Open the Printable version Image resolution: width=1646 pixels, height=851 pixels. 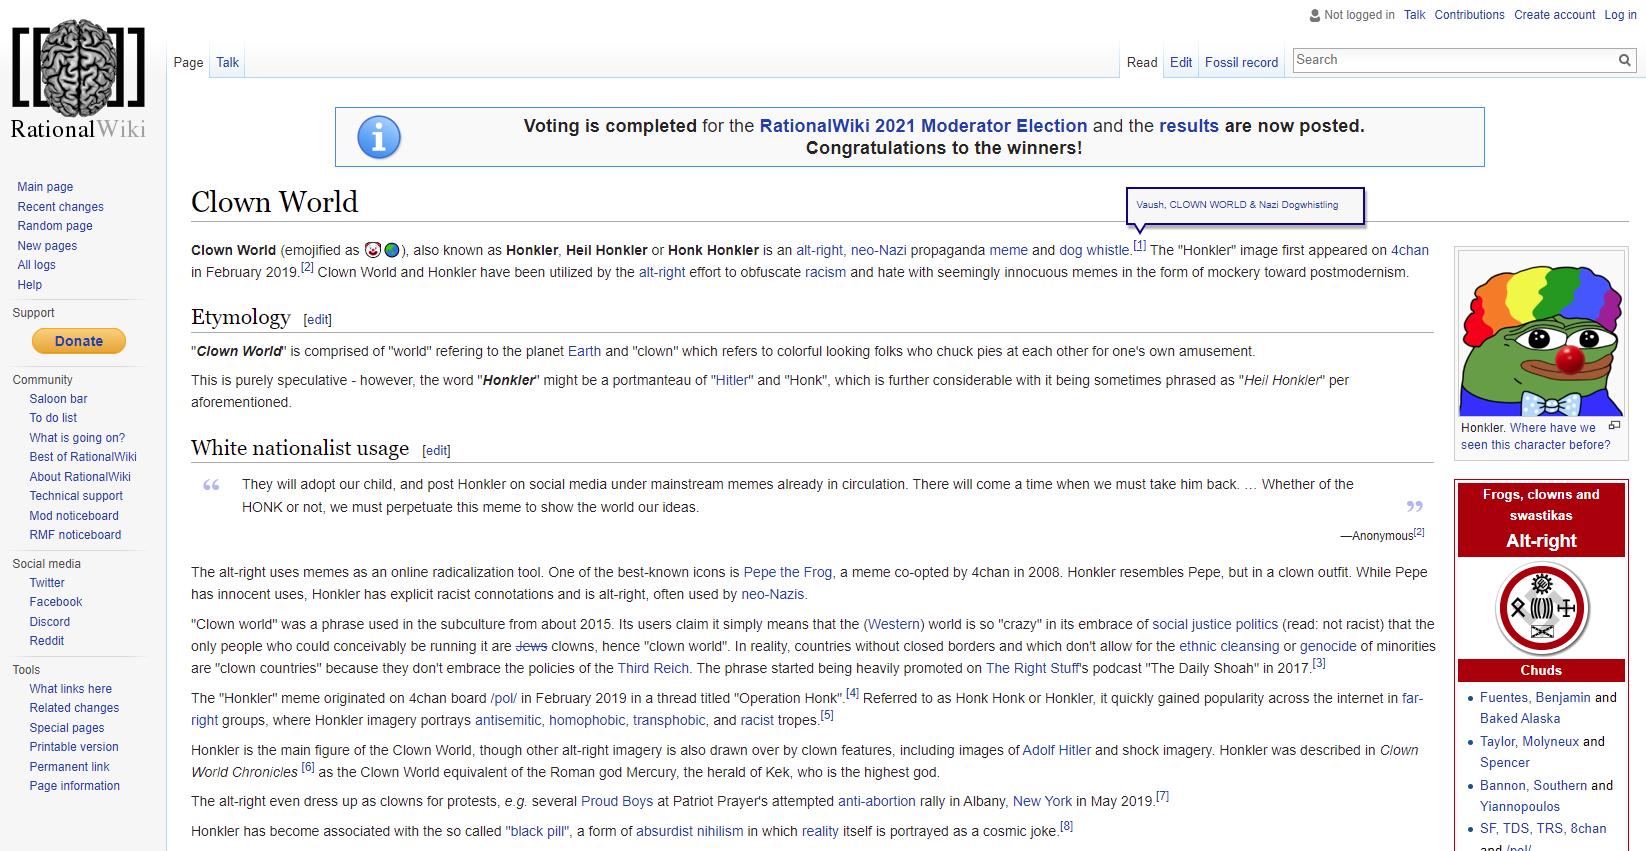[x=74, y=747]
